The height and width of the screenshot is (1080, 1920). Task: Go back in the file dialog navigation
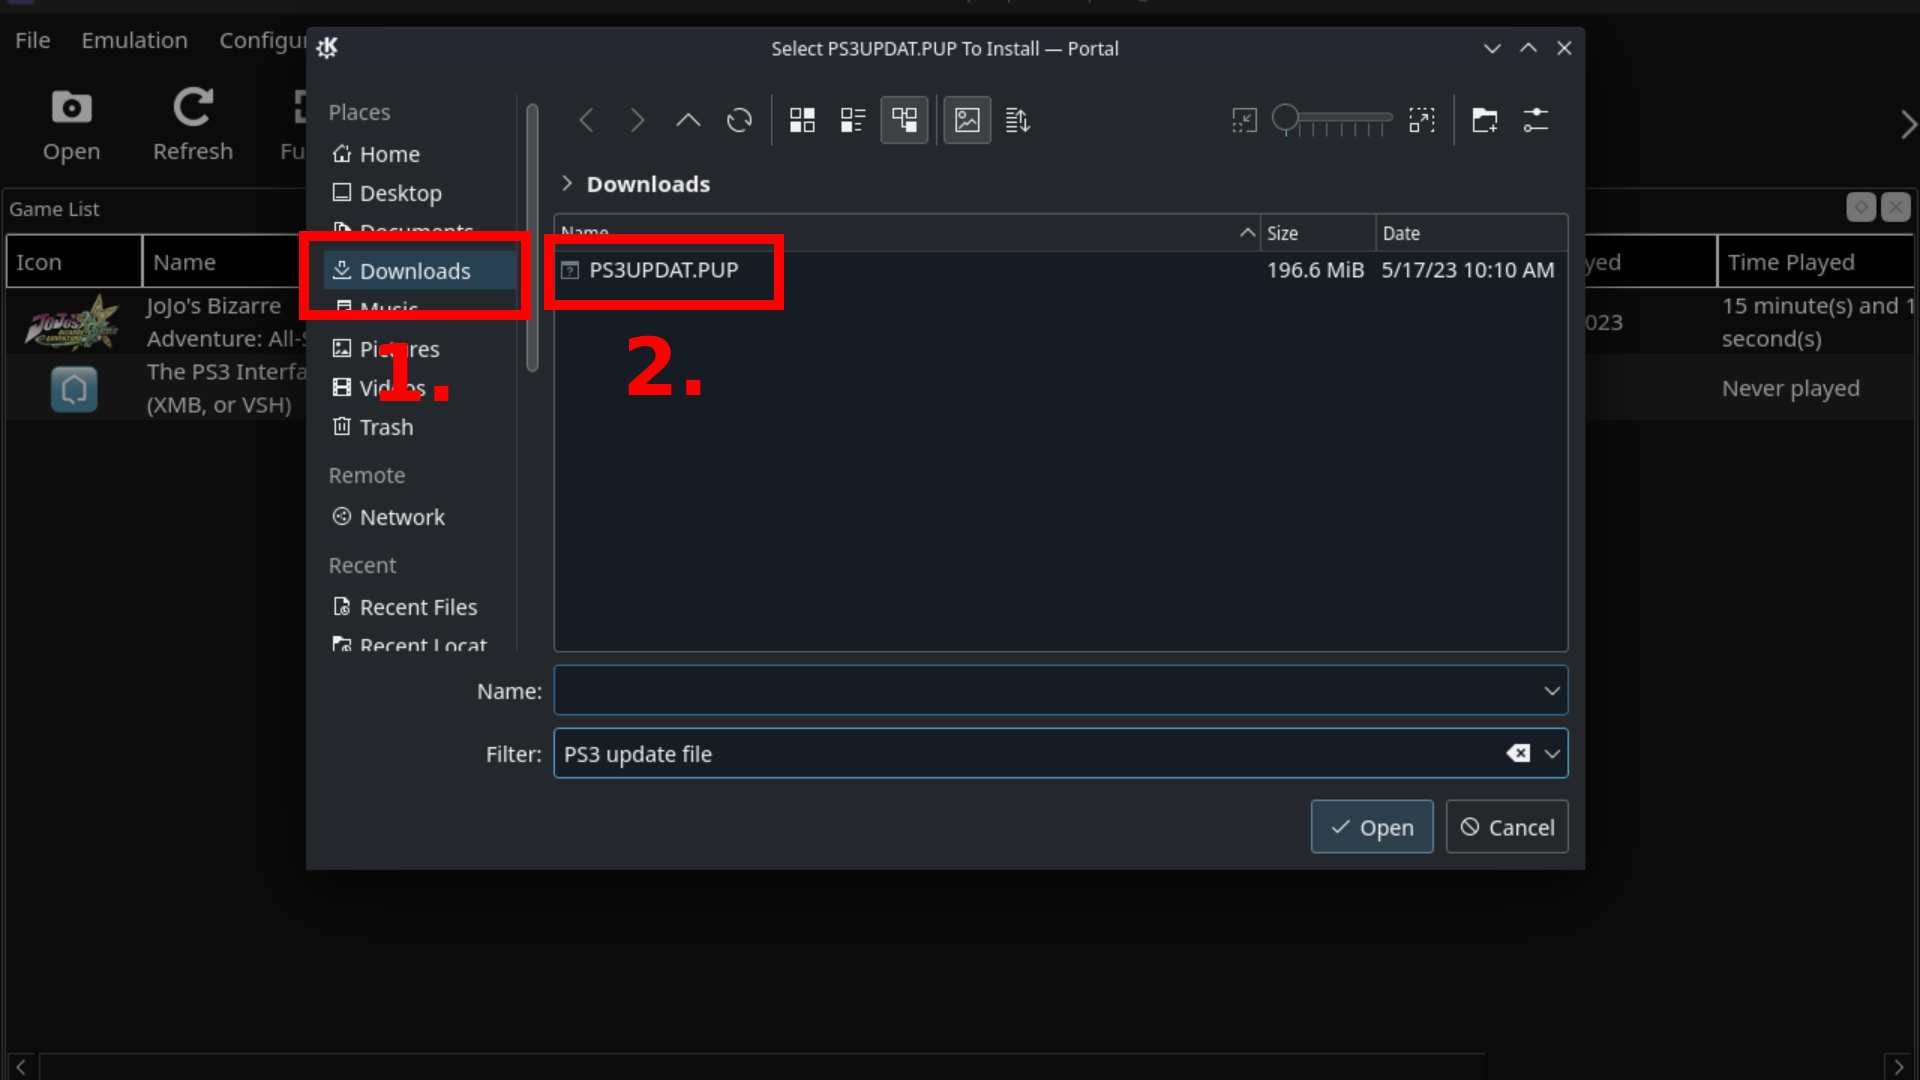click(587, 119)
